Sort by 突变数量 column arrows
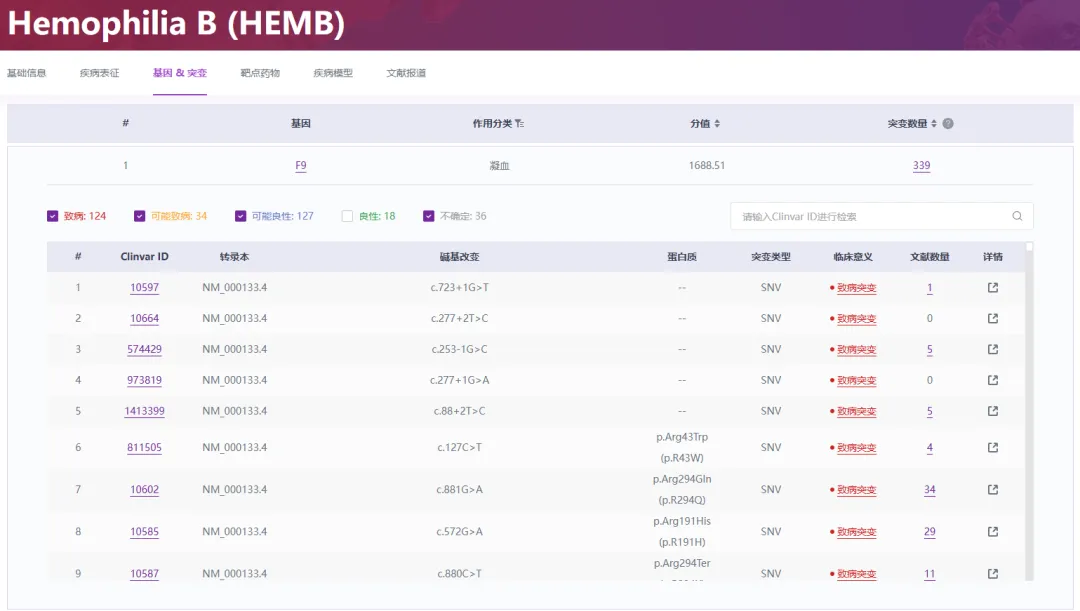The image size is (1080, 611). point(934,124)
